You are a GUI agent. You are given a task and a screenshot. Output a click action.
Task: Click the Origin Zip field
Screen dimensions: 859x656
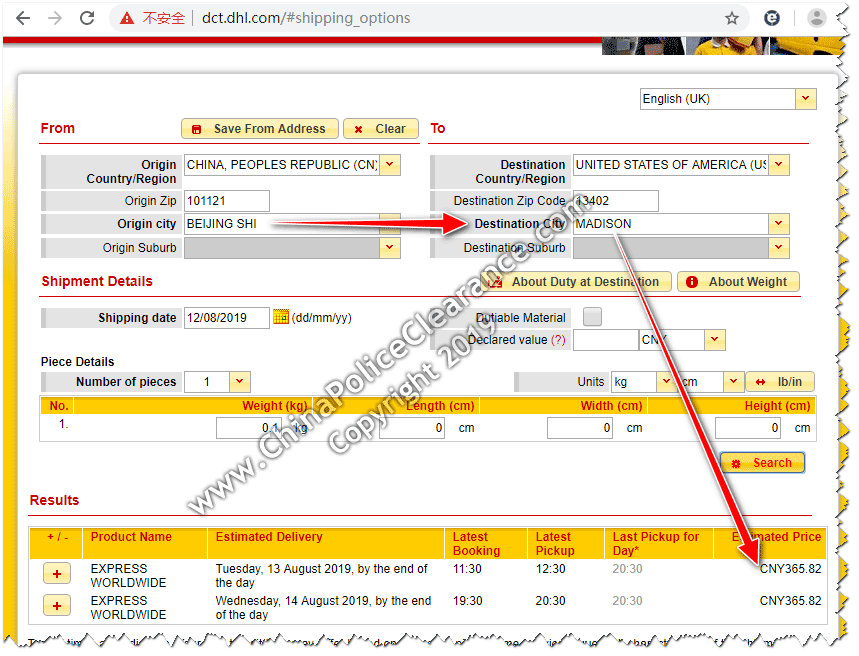[x=227, y=201]
